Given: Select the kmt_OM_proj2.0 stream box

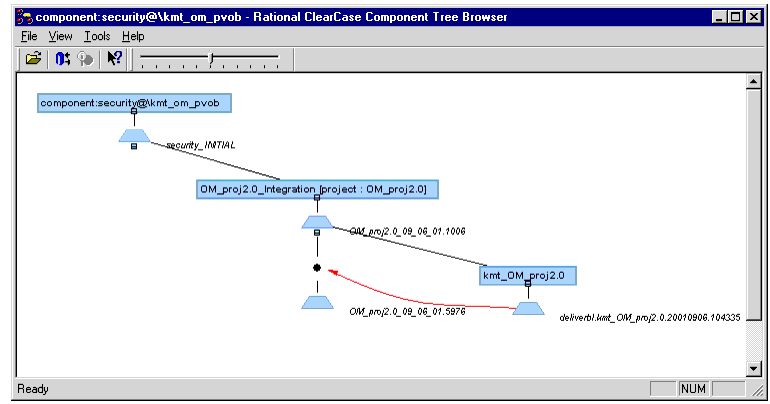Looking at the screenshot, I should point(528,275).
